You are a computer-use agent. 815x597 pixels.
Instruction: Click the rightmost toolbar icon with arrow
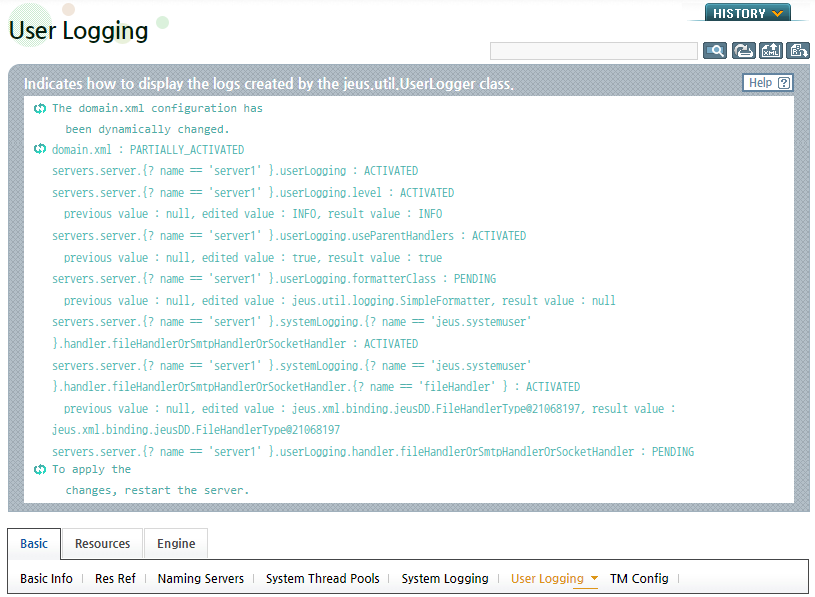pos(797,50)
